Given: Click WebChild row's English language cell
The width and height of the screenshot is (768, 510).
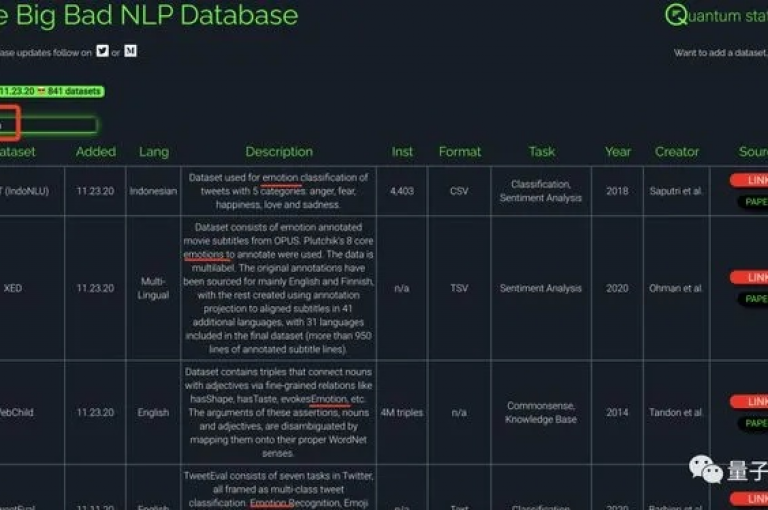Looking at the screenshot, I should pos(153,413).
